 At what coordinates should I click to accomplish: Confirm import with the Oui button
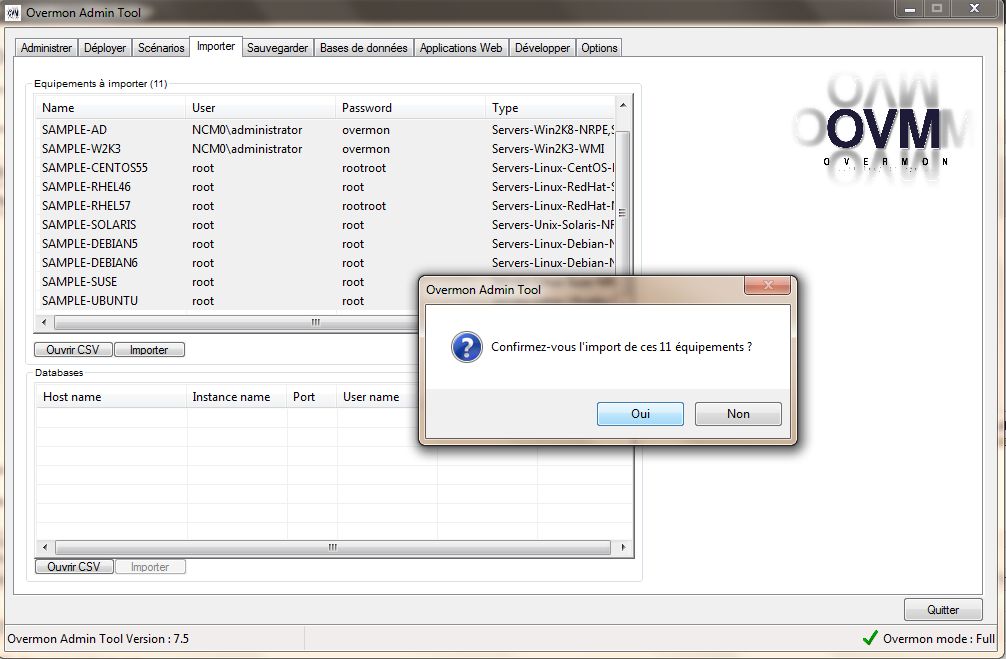point(640,414)
